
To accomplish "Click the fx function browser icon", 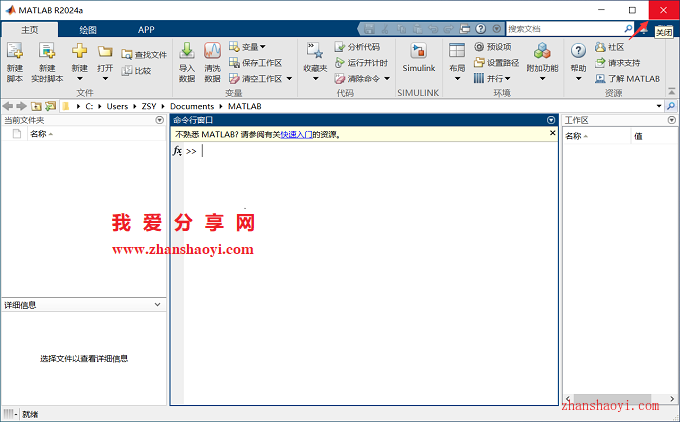I will pyautogui.click(x=177, y=150).
